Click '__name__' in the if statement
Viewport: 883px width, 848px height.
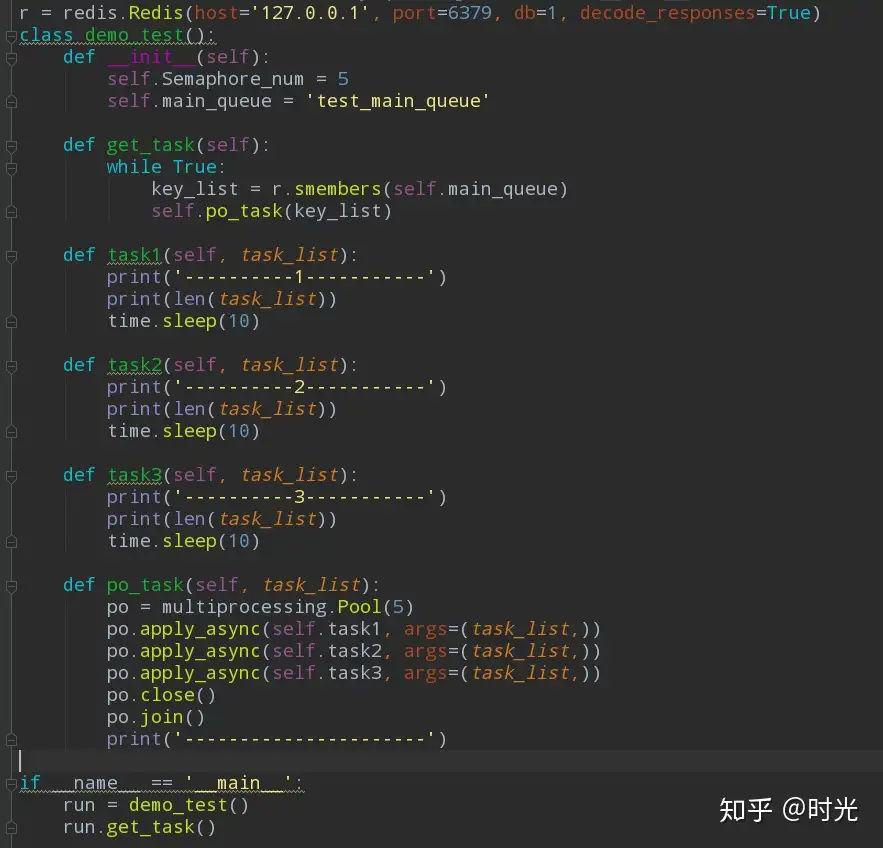96,783
